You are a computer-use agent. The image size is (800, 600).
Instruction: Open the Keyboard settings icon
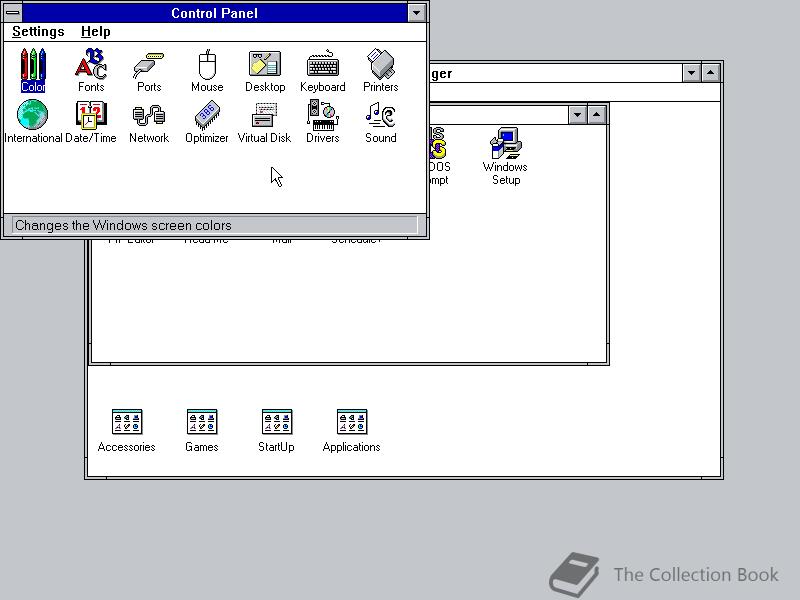coord(322,71)
